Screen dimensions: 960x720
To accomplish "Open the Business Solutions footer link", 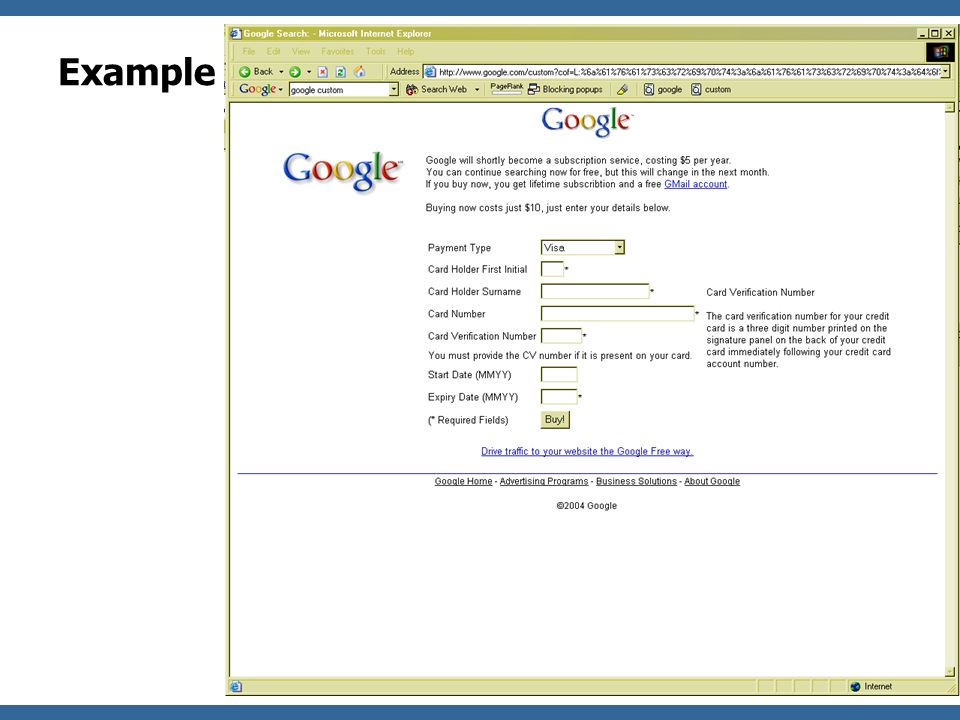I will (x=636, y=481).
